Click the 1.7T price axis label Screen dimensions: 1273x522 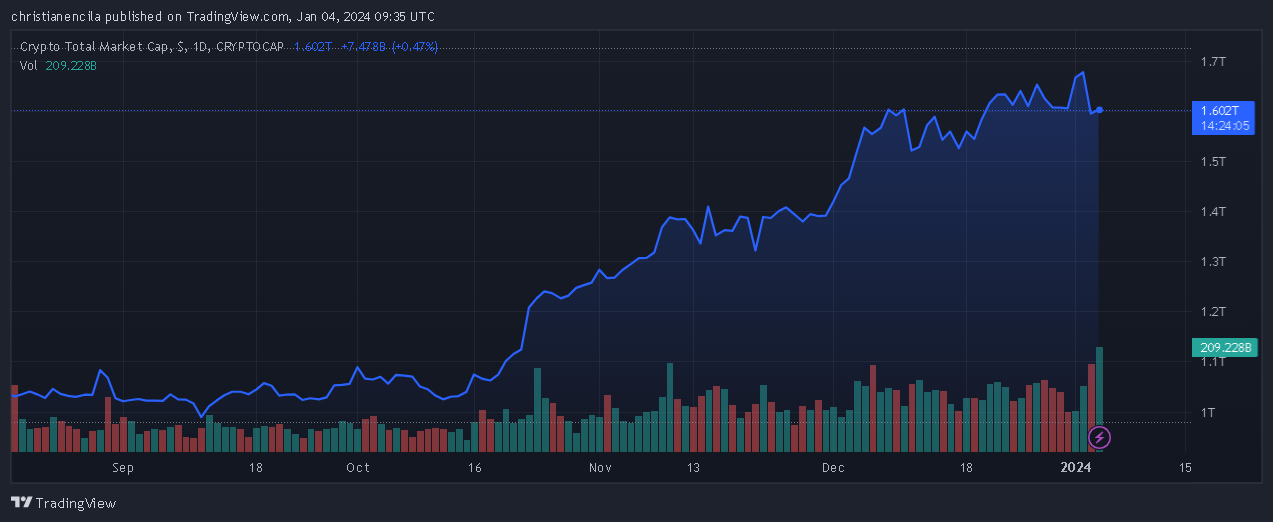point(1212,62)
